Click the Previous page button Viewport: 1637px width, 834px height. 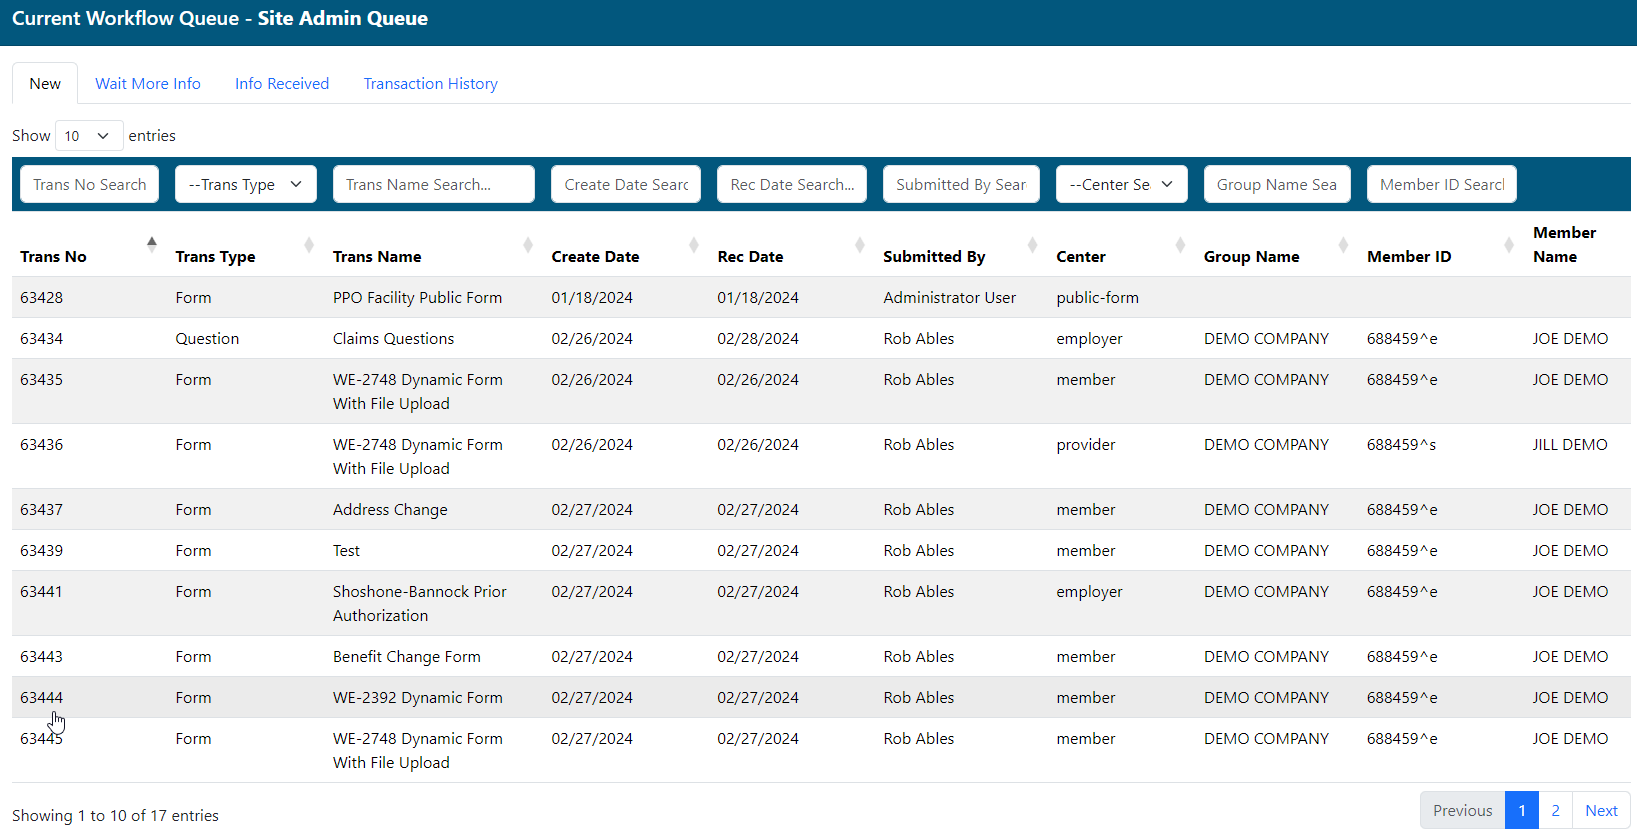point(1462,811)
